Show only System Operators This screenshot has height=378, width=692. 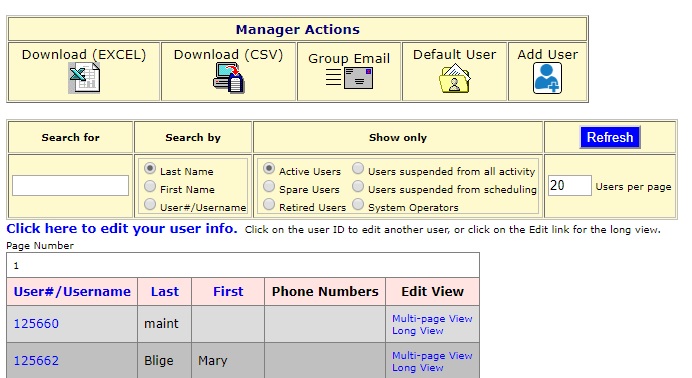358,205
